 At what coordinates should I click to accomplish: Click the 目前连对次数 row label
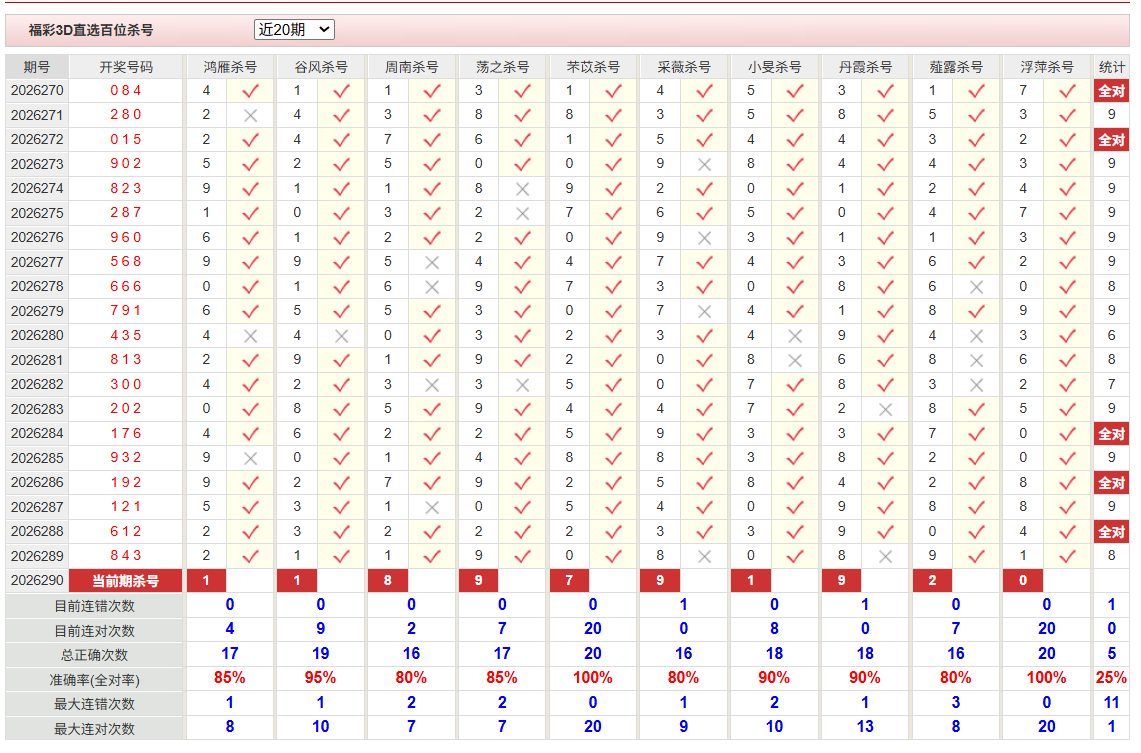click(94, 631)
